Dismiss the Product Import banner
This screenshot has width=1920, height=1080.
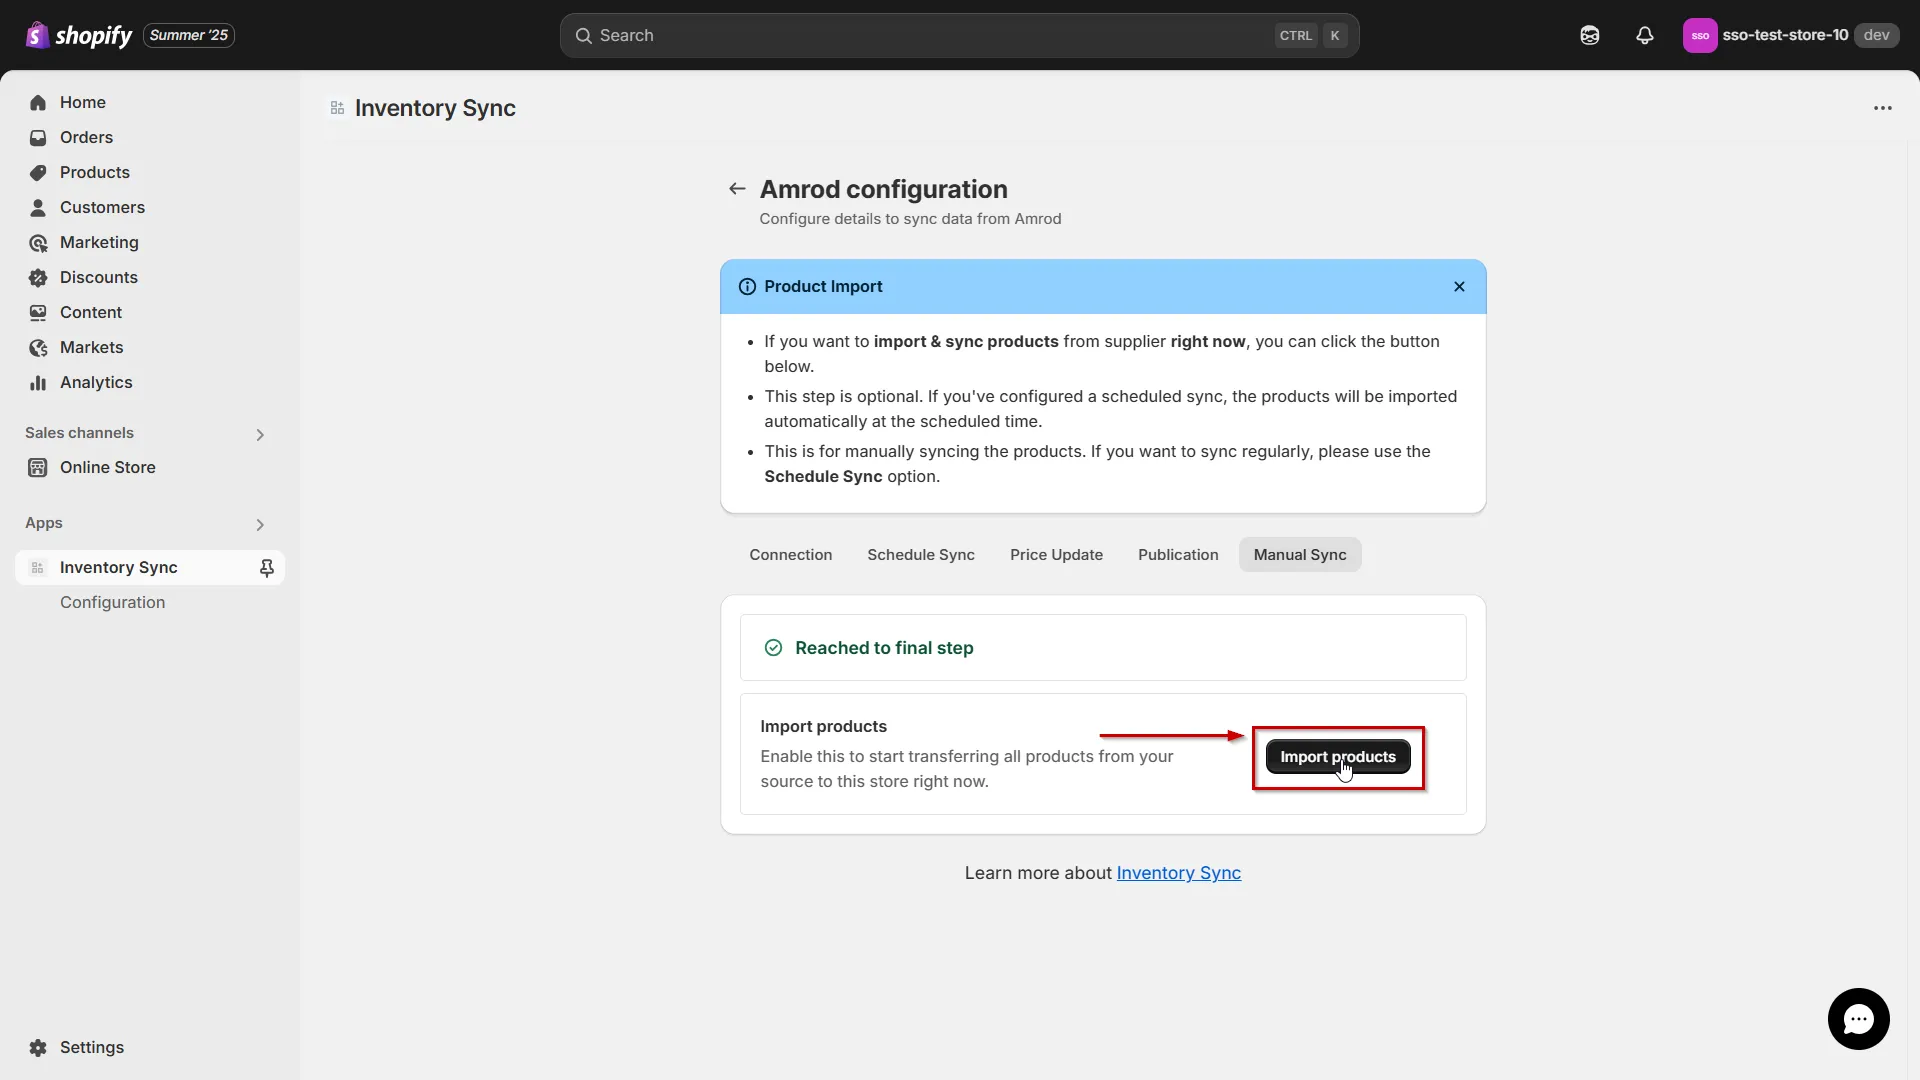click(x=1459, y=286)
